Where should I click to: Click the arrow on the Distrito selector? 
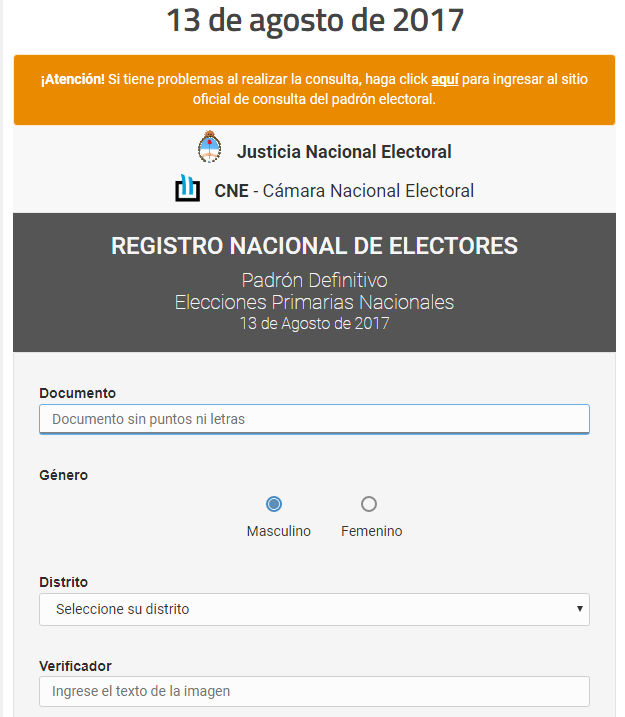tap(580, 609)
